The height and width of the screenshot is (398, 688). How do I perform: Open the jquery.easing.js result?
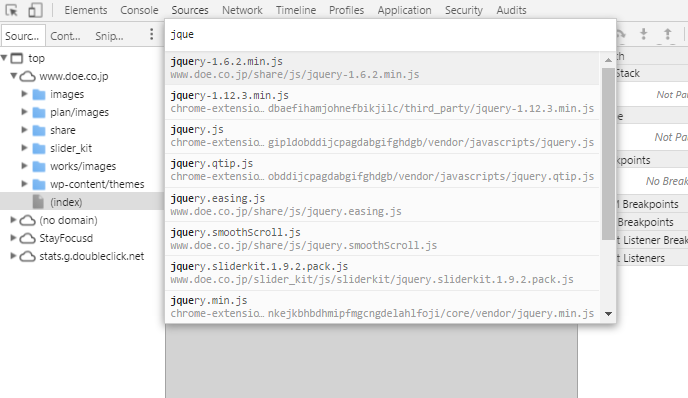pyautogui.click(x=382, y=204)
